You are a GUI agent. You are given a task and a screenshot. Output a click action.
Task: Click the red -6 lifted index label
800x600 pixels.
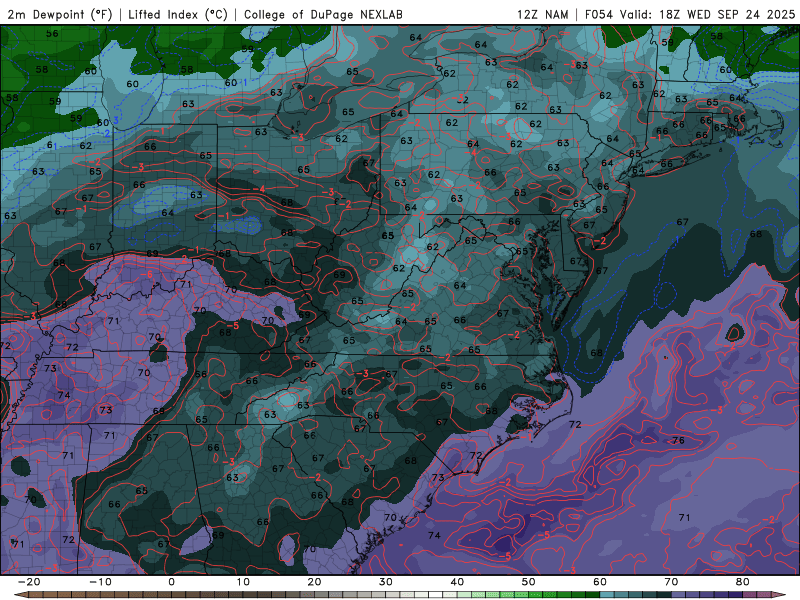click(147, 274)
